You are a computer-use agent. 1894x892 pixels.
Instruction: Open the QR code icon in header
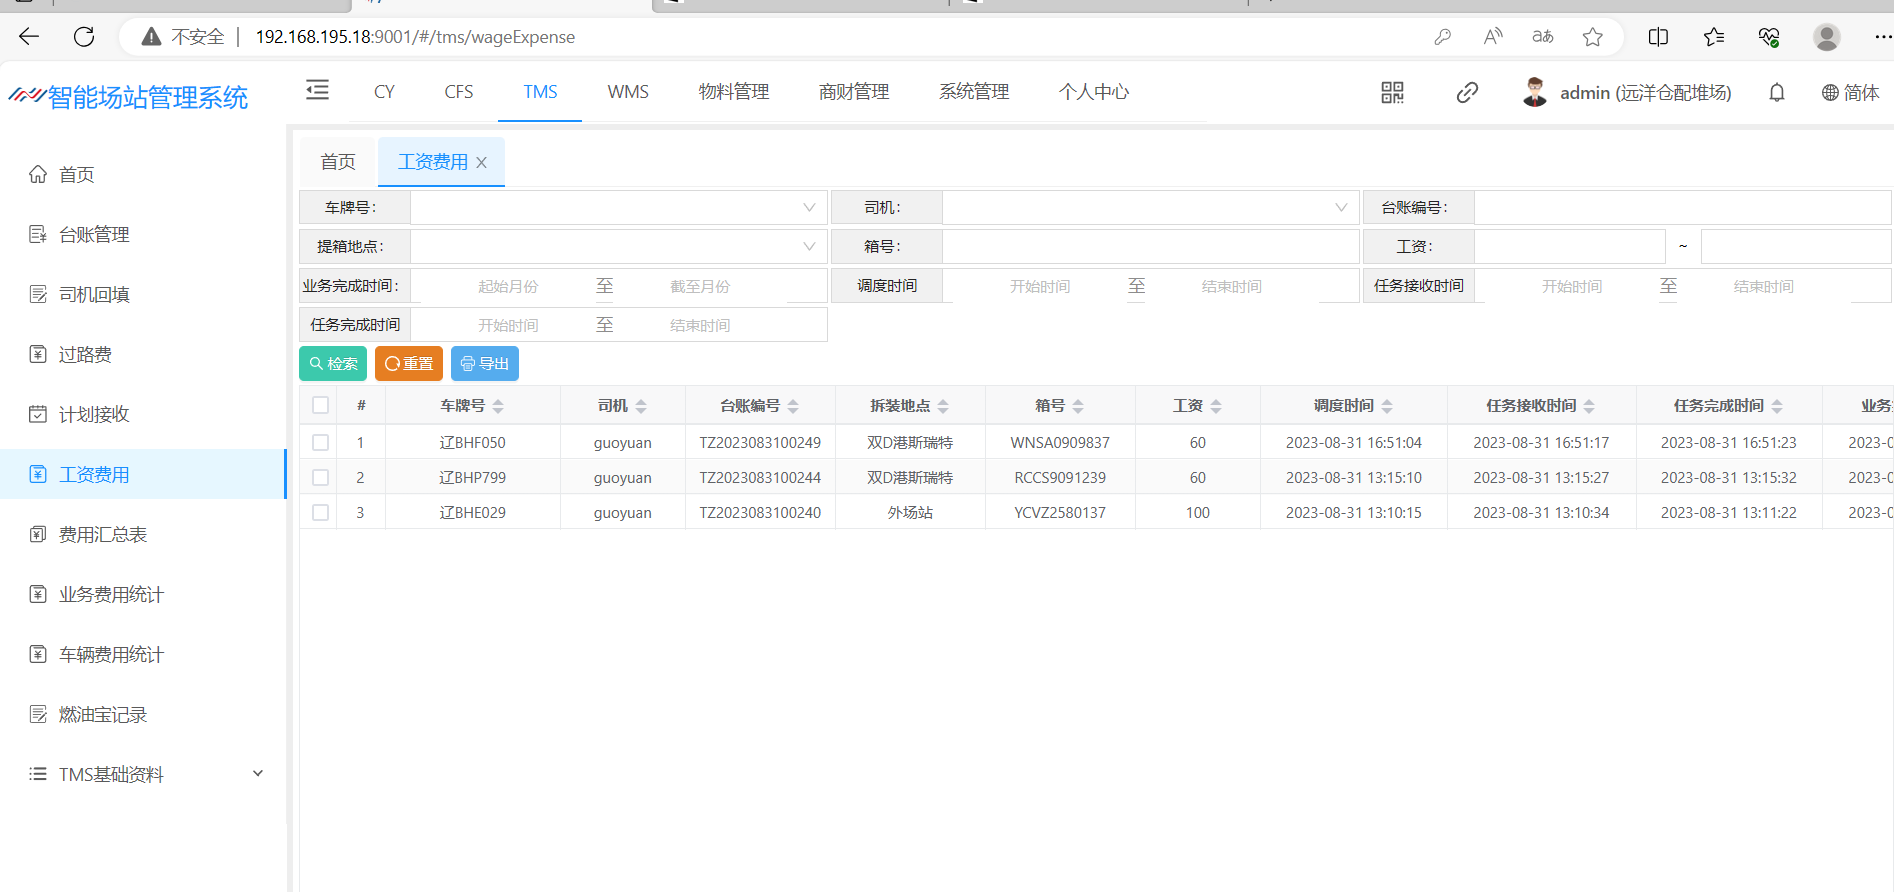1392,93
